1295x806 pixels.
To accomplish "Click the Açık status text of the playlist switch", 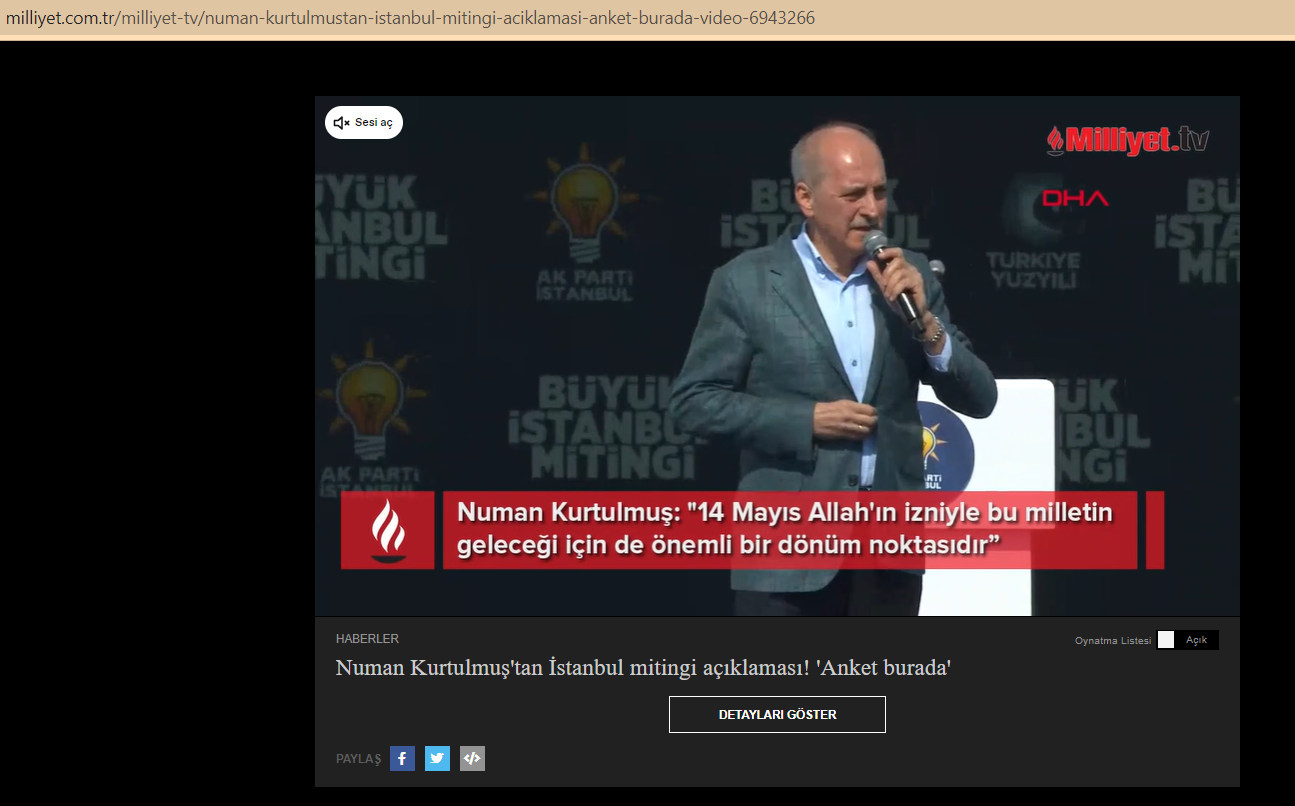I will coord(1196,640).
